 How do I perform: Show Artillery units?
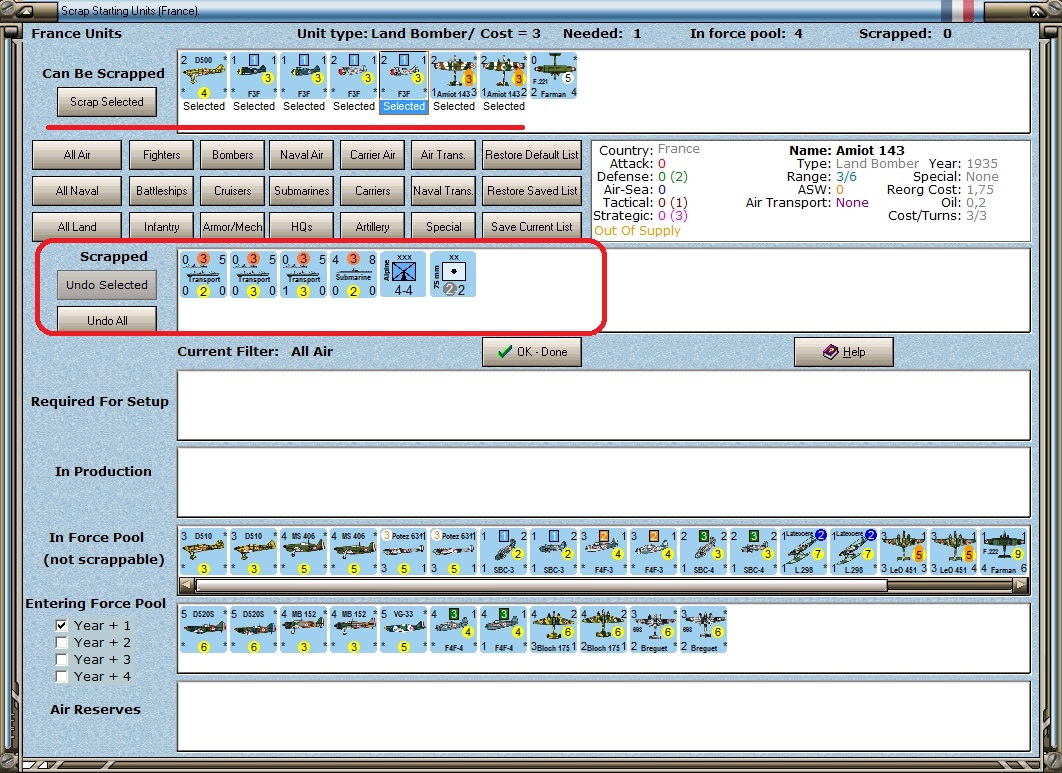tap(373, 227)
